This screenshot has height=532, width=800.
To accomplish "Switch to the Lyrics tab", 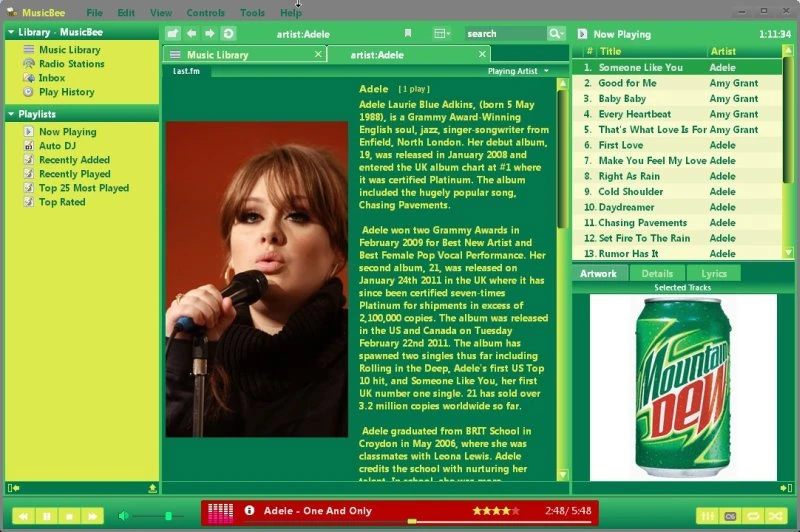I will 713,273.
